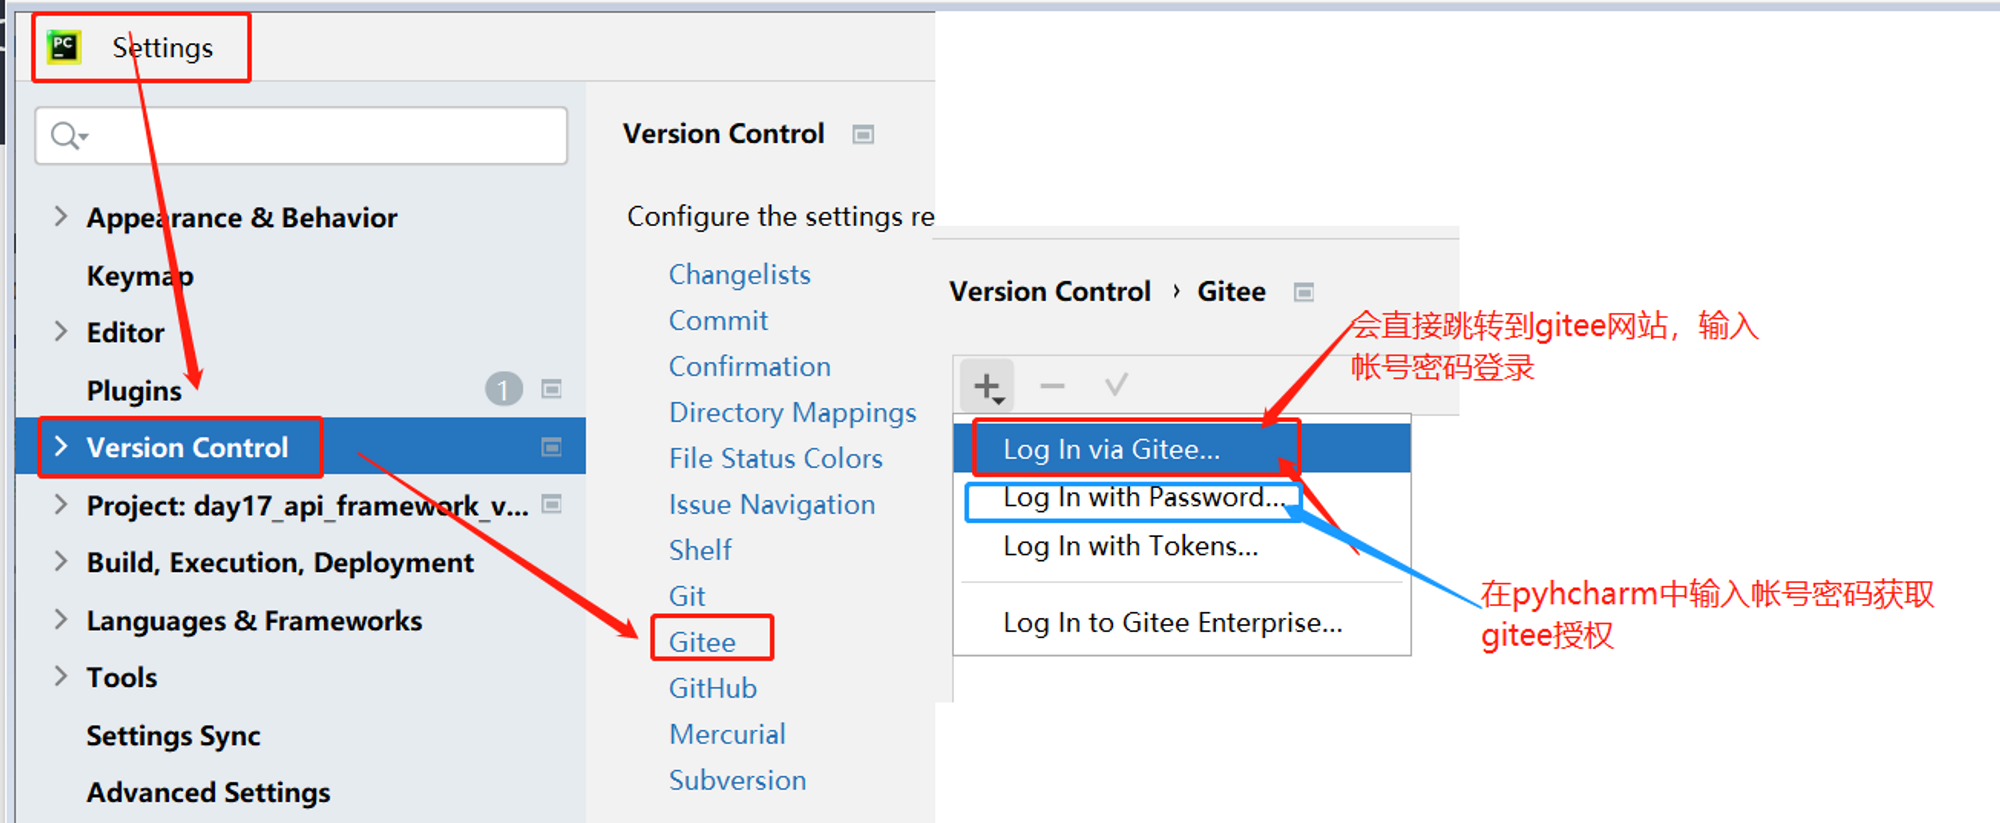The height and width of the screenshot is (823, 2000).
Task: Focus the settings search field
Action: click(x=320, y=135)
